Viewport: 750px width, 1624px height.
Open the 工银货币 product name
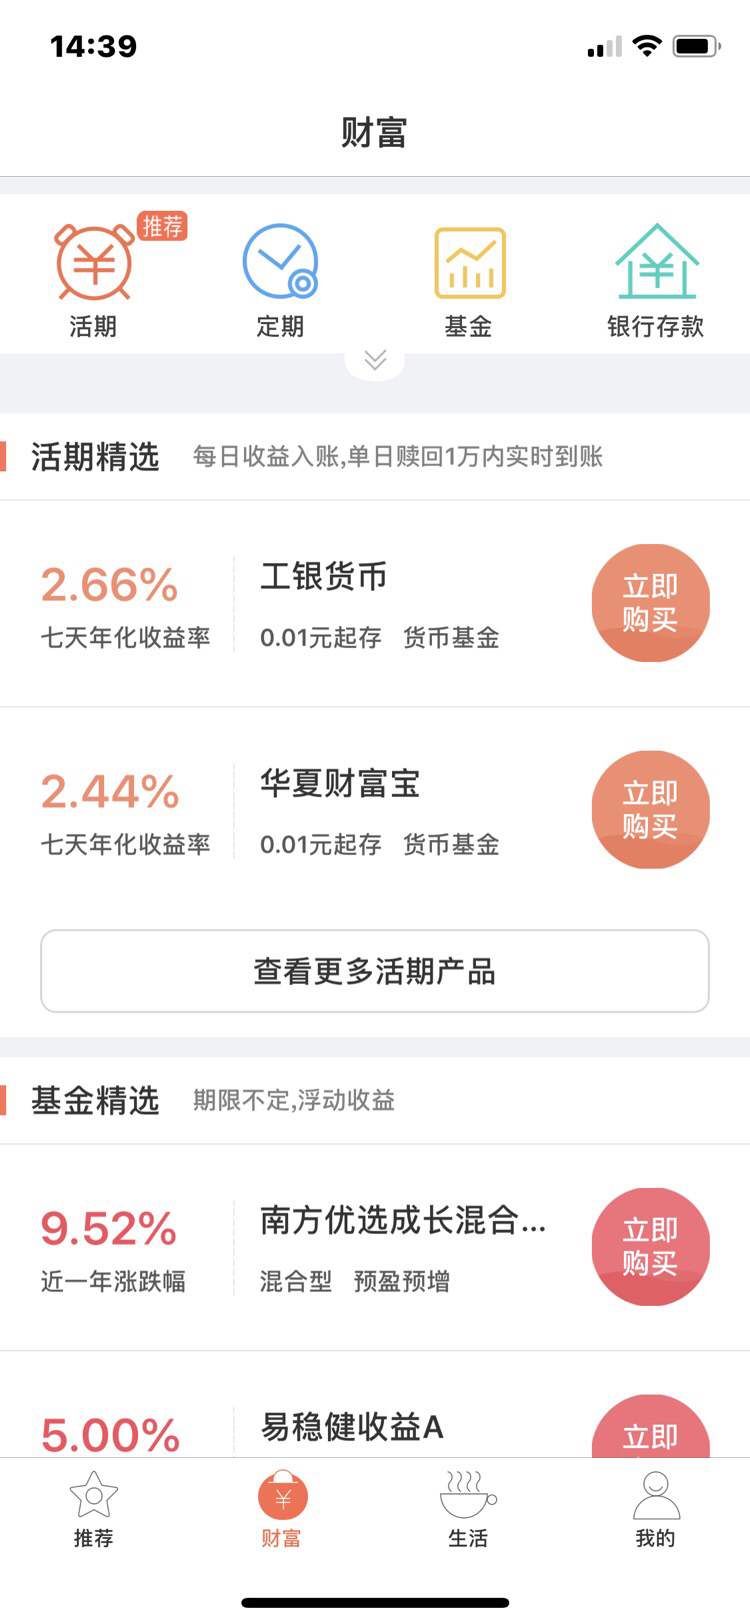pos(323,577)
